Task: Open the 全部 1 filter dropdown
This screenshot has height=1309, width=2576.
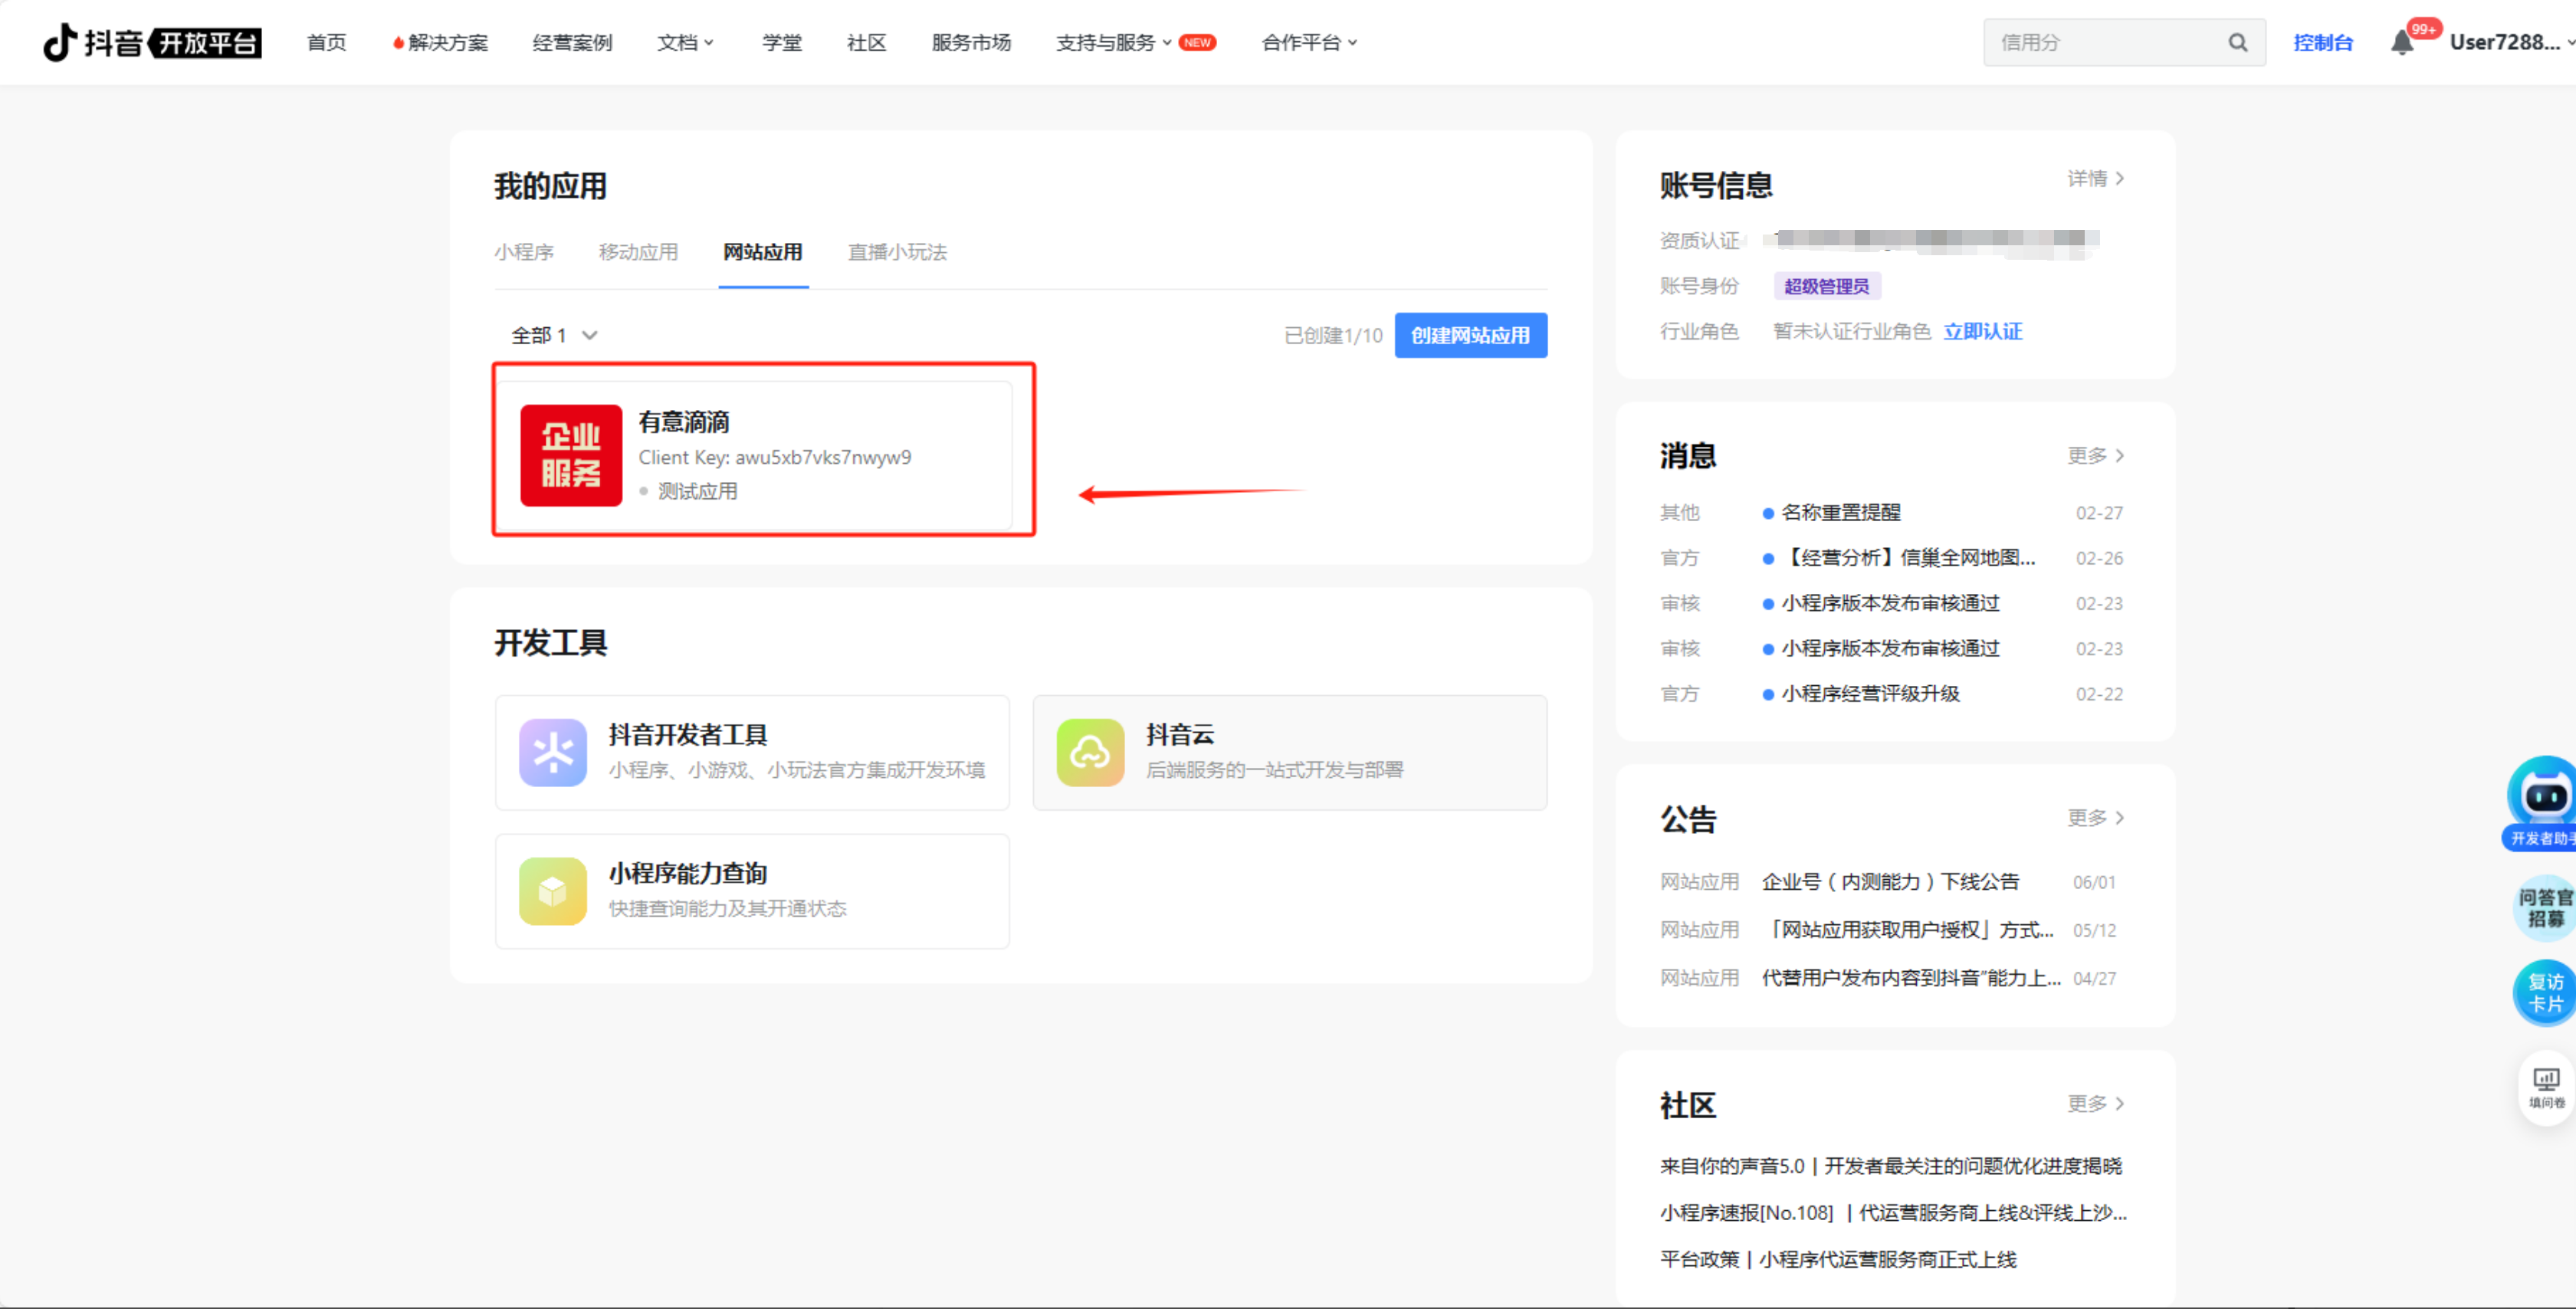Action: coord(554,335)
